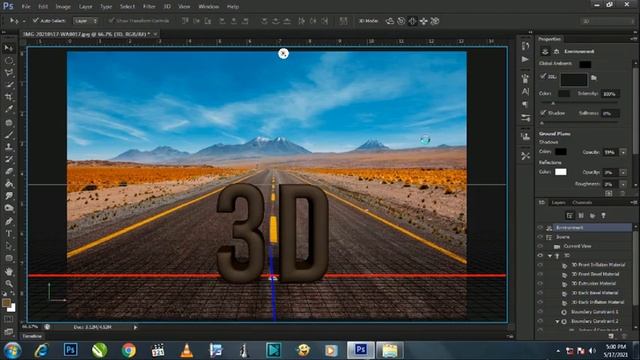Open the status bar Doc info arrow
640x360 pixels.
[x=136, y=327]
